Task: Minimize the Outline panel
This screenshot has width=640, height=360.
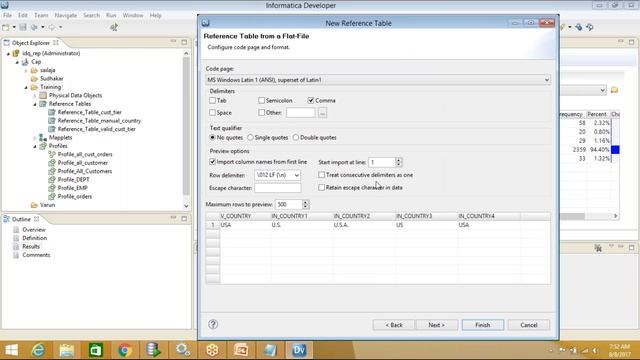Action: pos(173,219)
